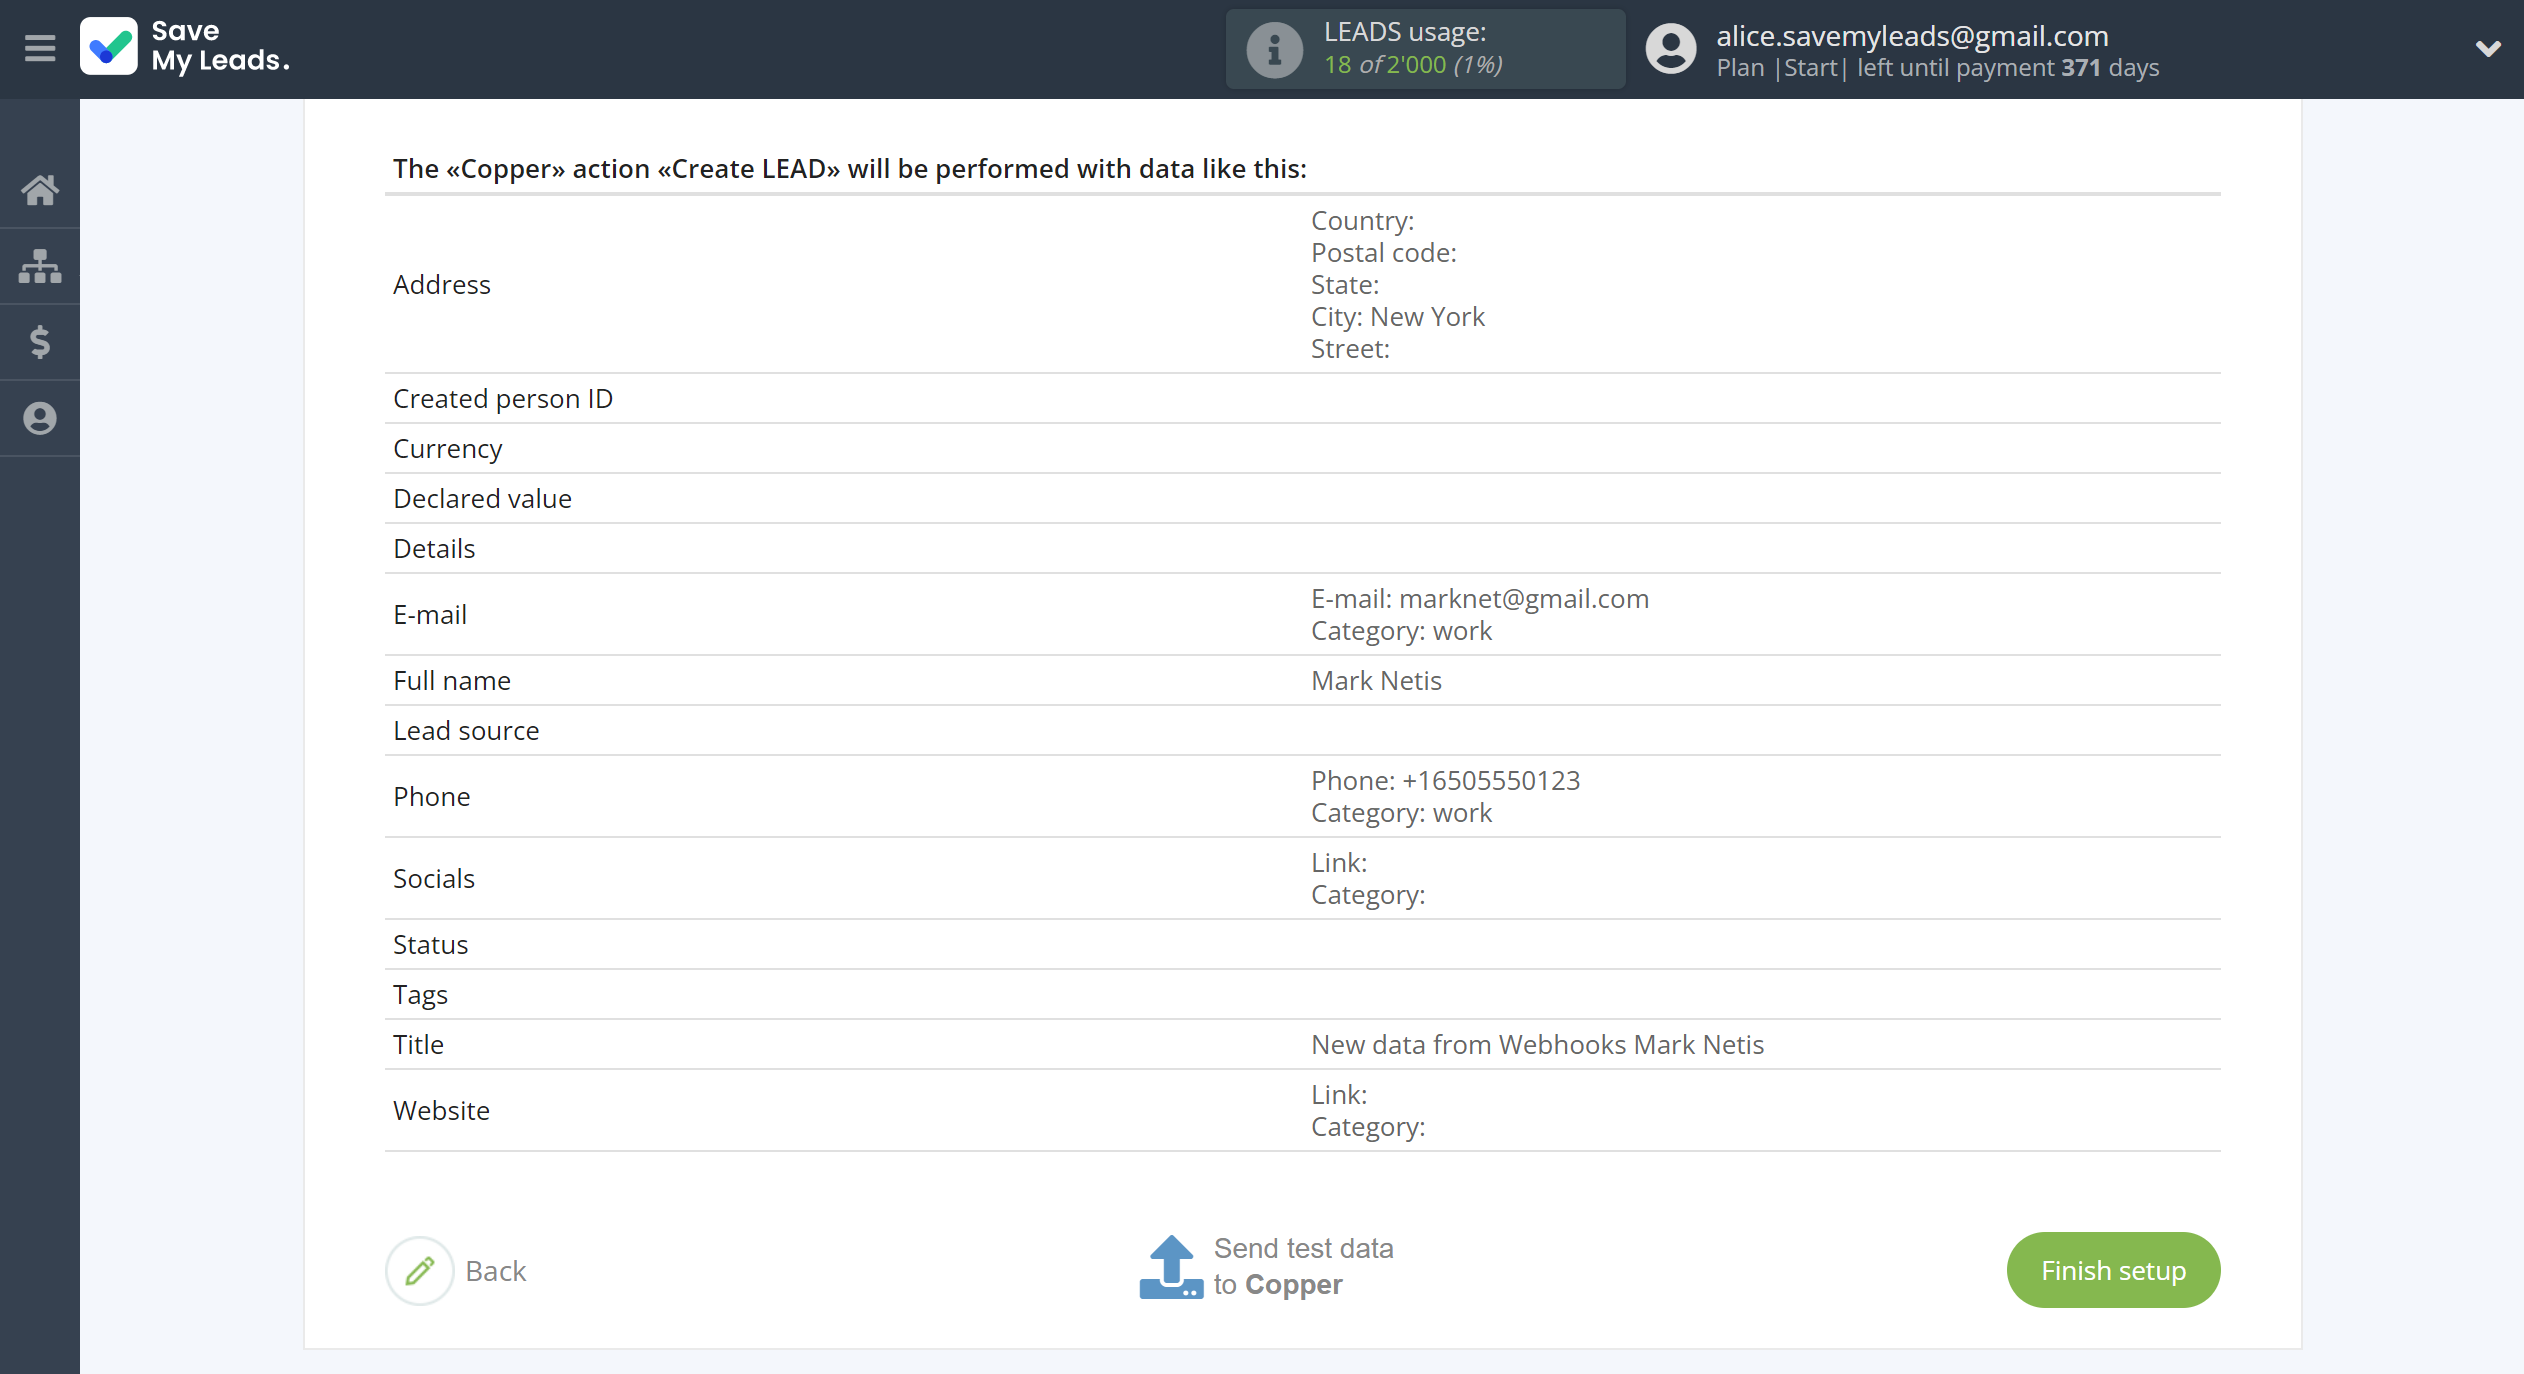
Task: Select the Postal code: address line
Action: 1384,253
